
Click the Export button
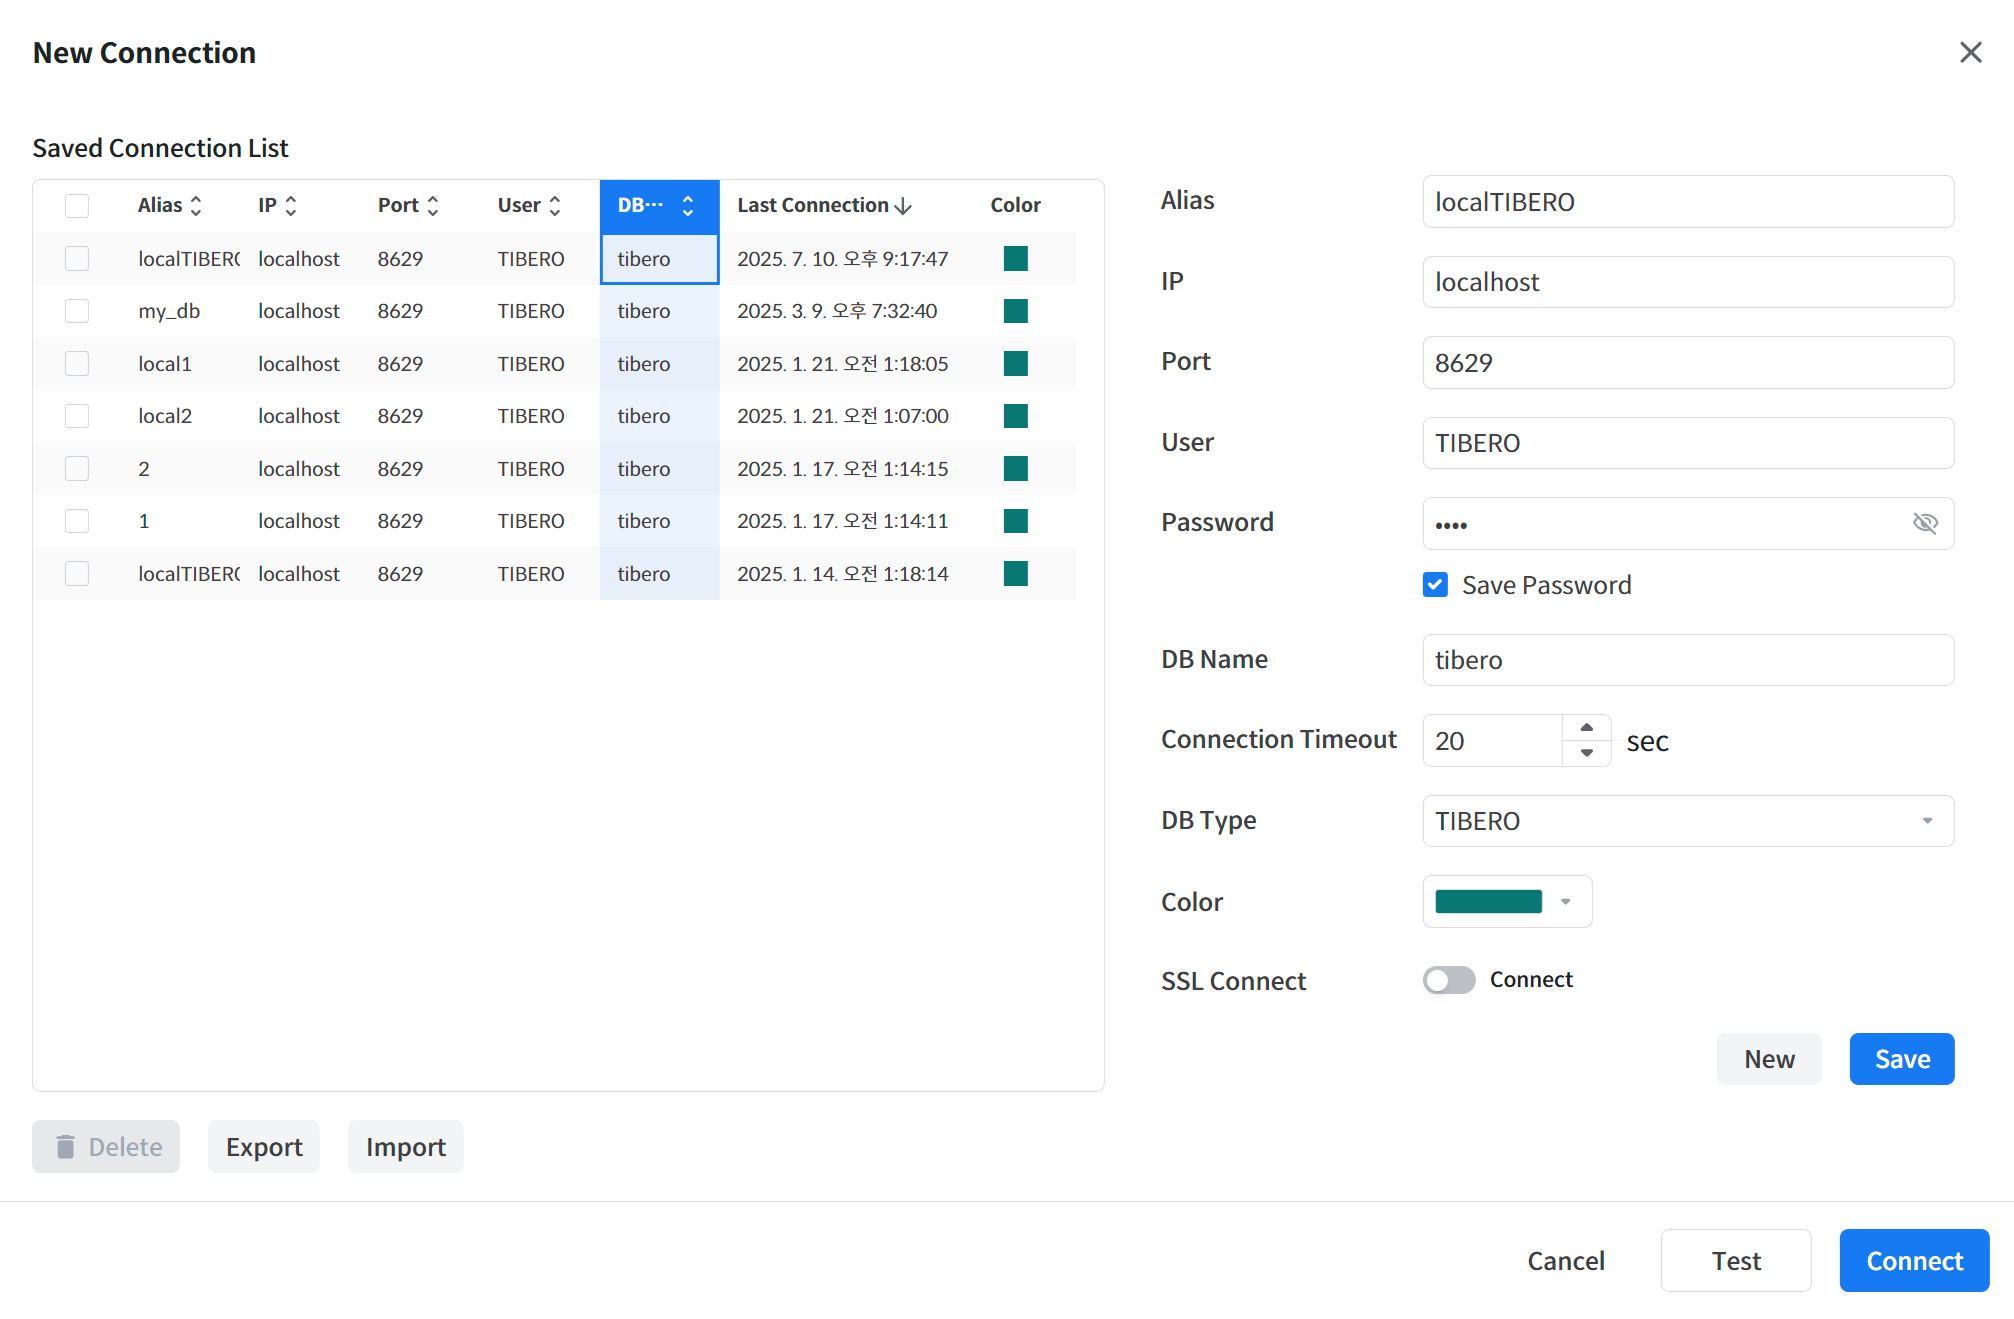click(264, 1147)
